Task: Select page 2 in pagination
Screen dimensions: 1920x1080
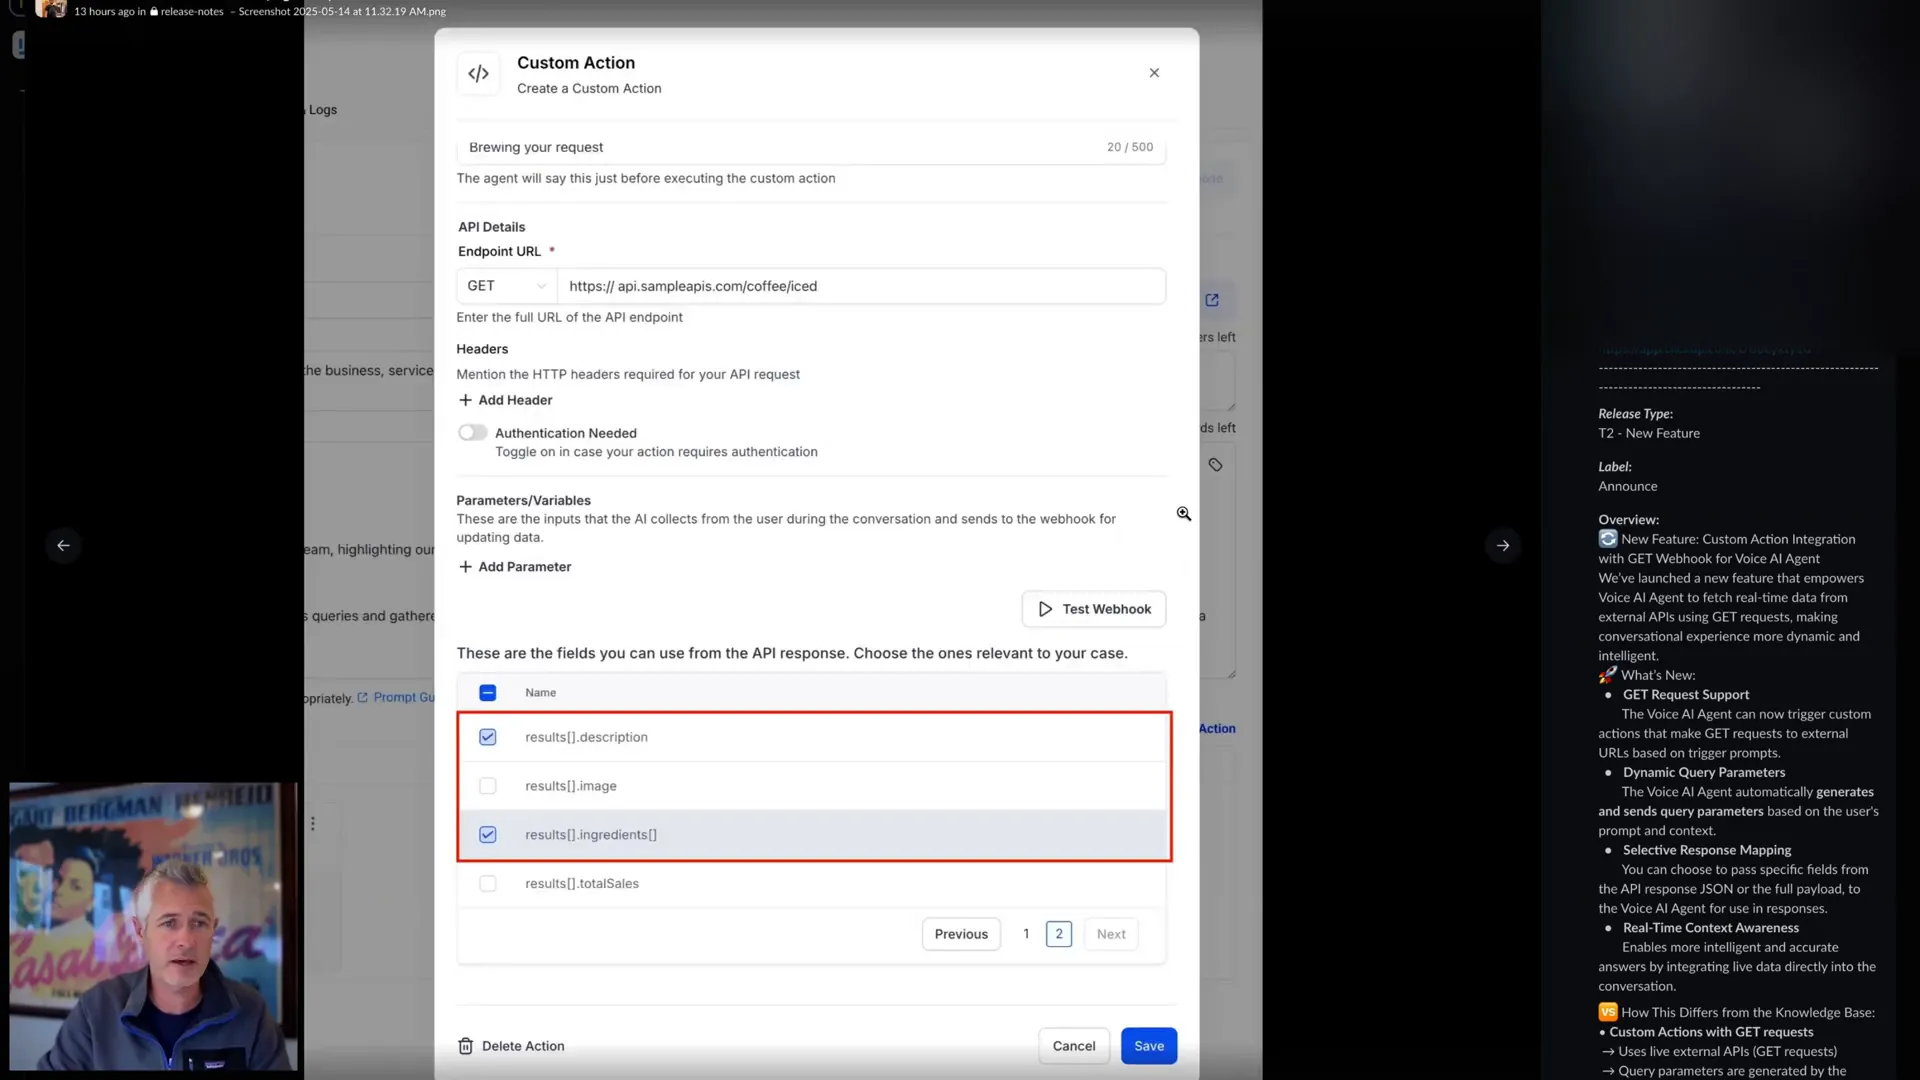Action: 1059,934
